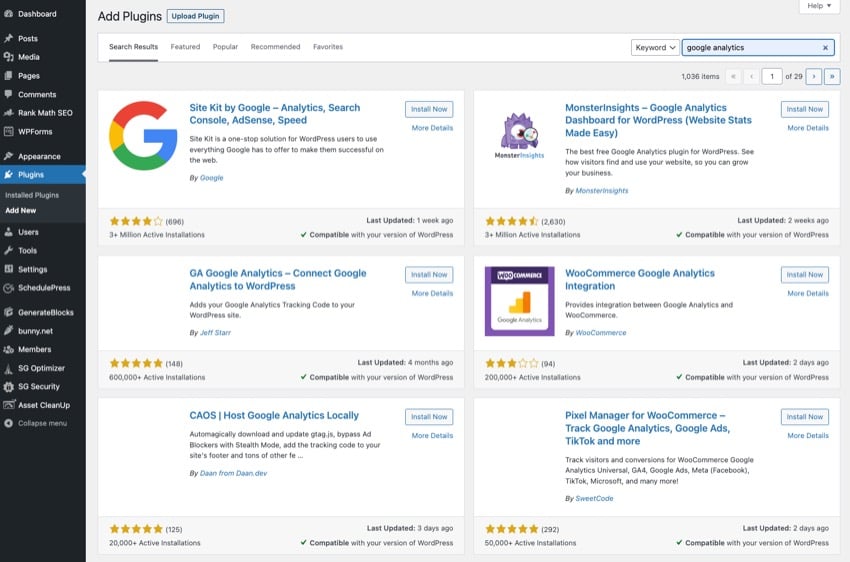
Task: Click the Posts pushpin icon
Action: click(x=9, y=38)
